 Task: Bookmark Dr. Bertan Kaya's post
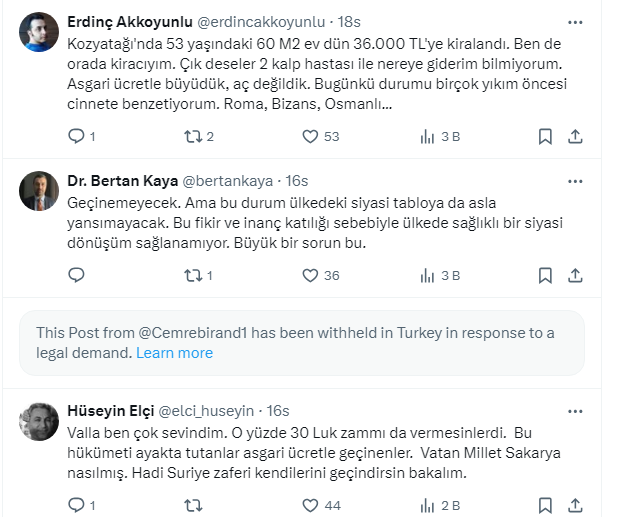[545, 275]
